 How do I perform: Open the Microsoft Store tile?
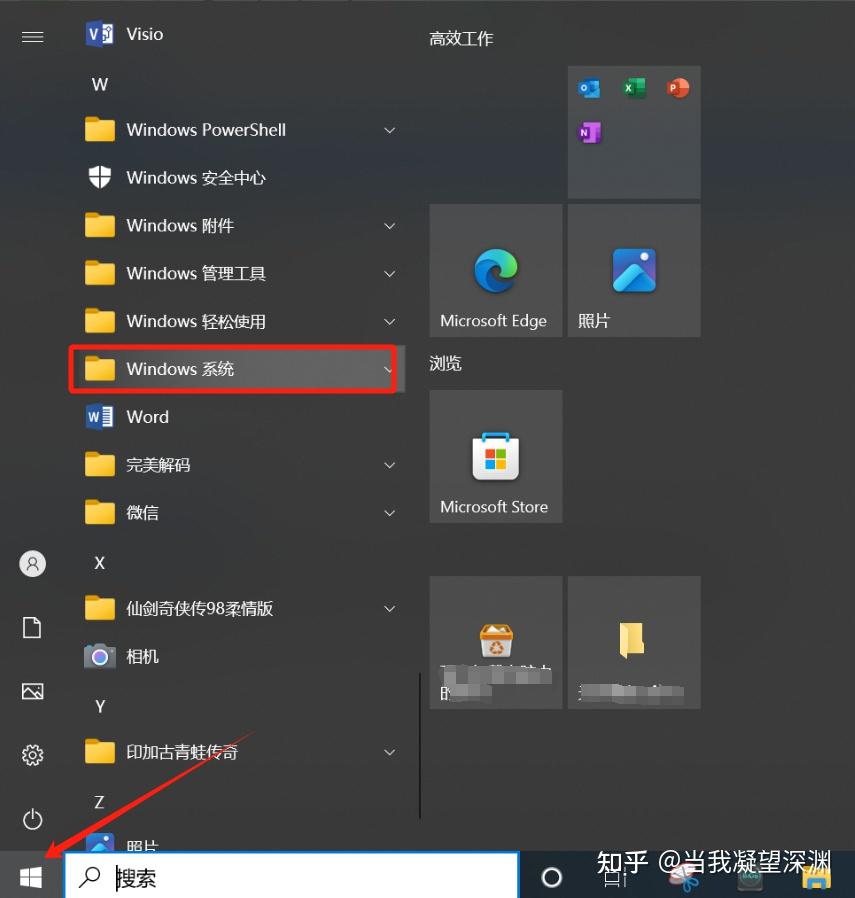point(496,456)
